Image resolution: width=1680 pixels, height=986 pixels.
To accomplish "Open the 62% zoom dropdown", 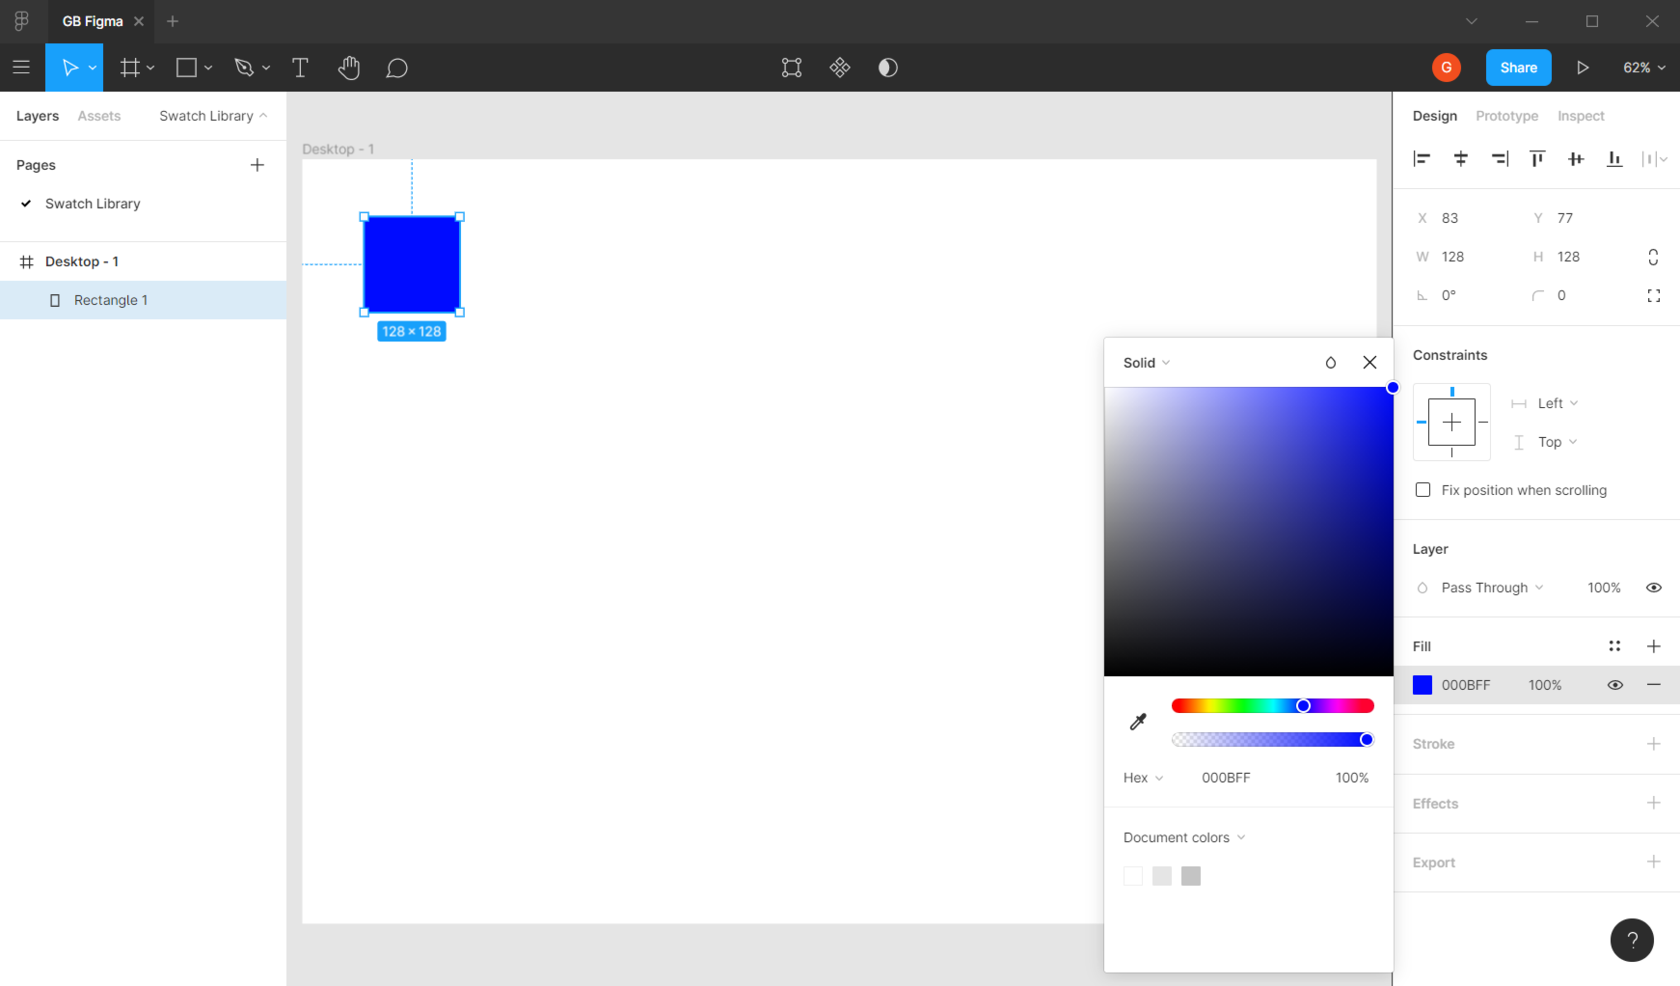I will click(x=1644, y=67).
